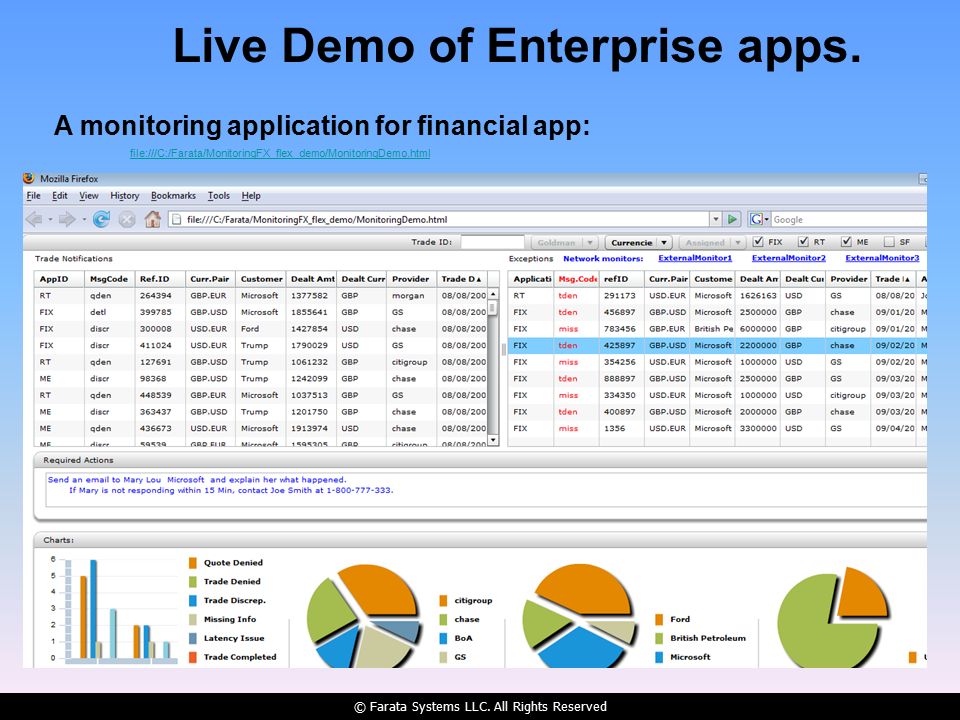
Task: Open the ExternalMonitor2 link
Action: click(x=789, y=258)
